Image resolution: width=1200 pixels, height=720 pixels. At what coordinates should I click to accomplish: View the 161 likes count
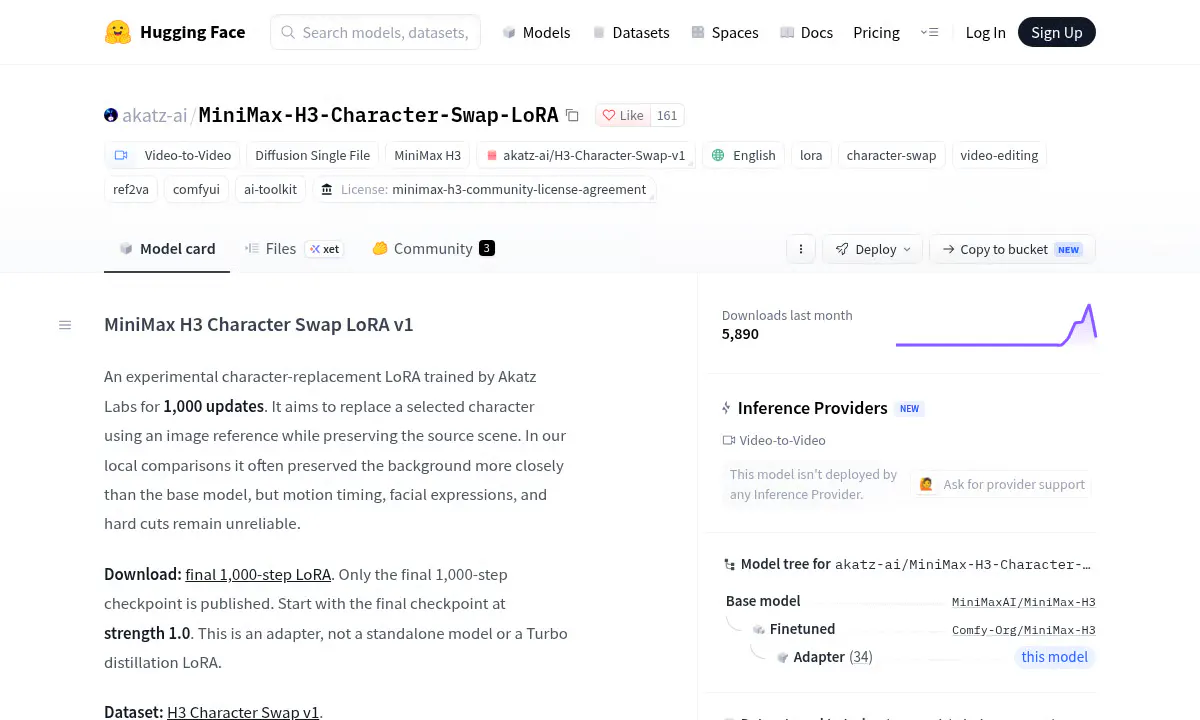(x=667, y=115)
